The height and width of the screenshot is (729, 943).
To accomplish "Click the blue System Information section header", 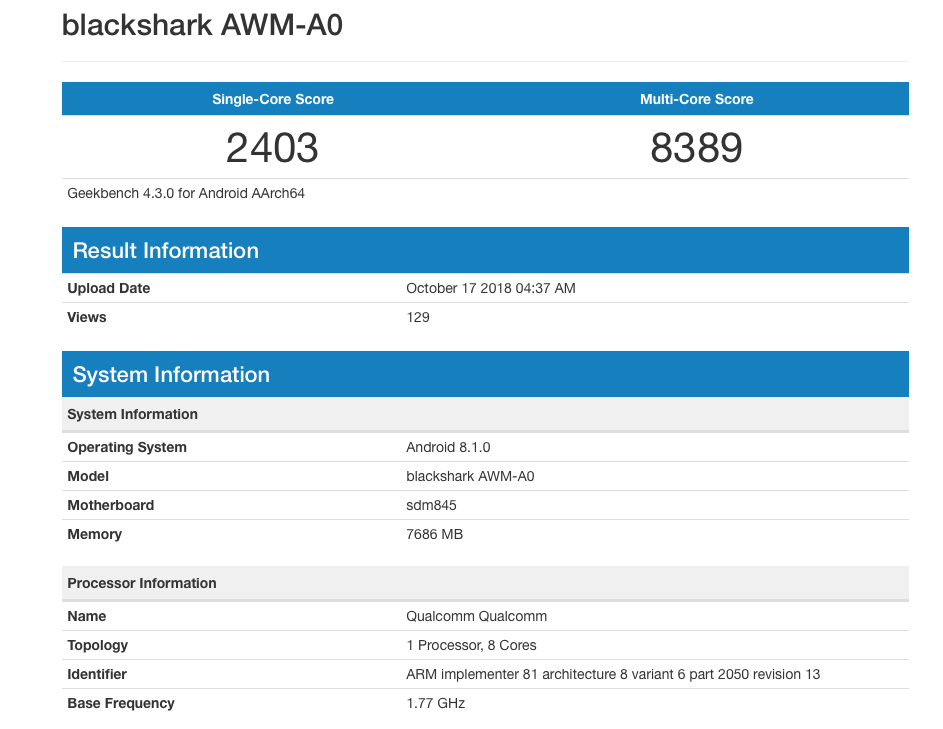I will click(171, 375).
